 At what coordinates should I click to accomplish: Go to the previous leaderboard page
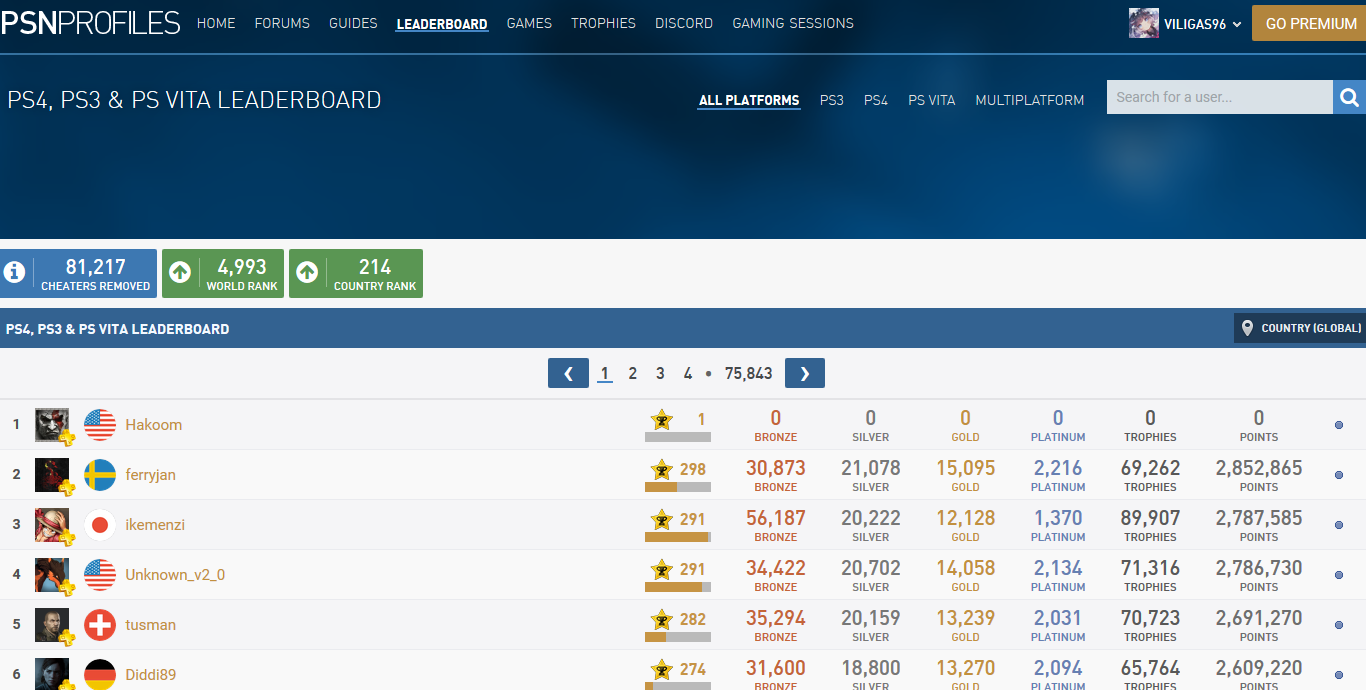click(568, 373)
